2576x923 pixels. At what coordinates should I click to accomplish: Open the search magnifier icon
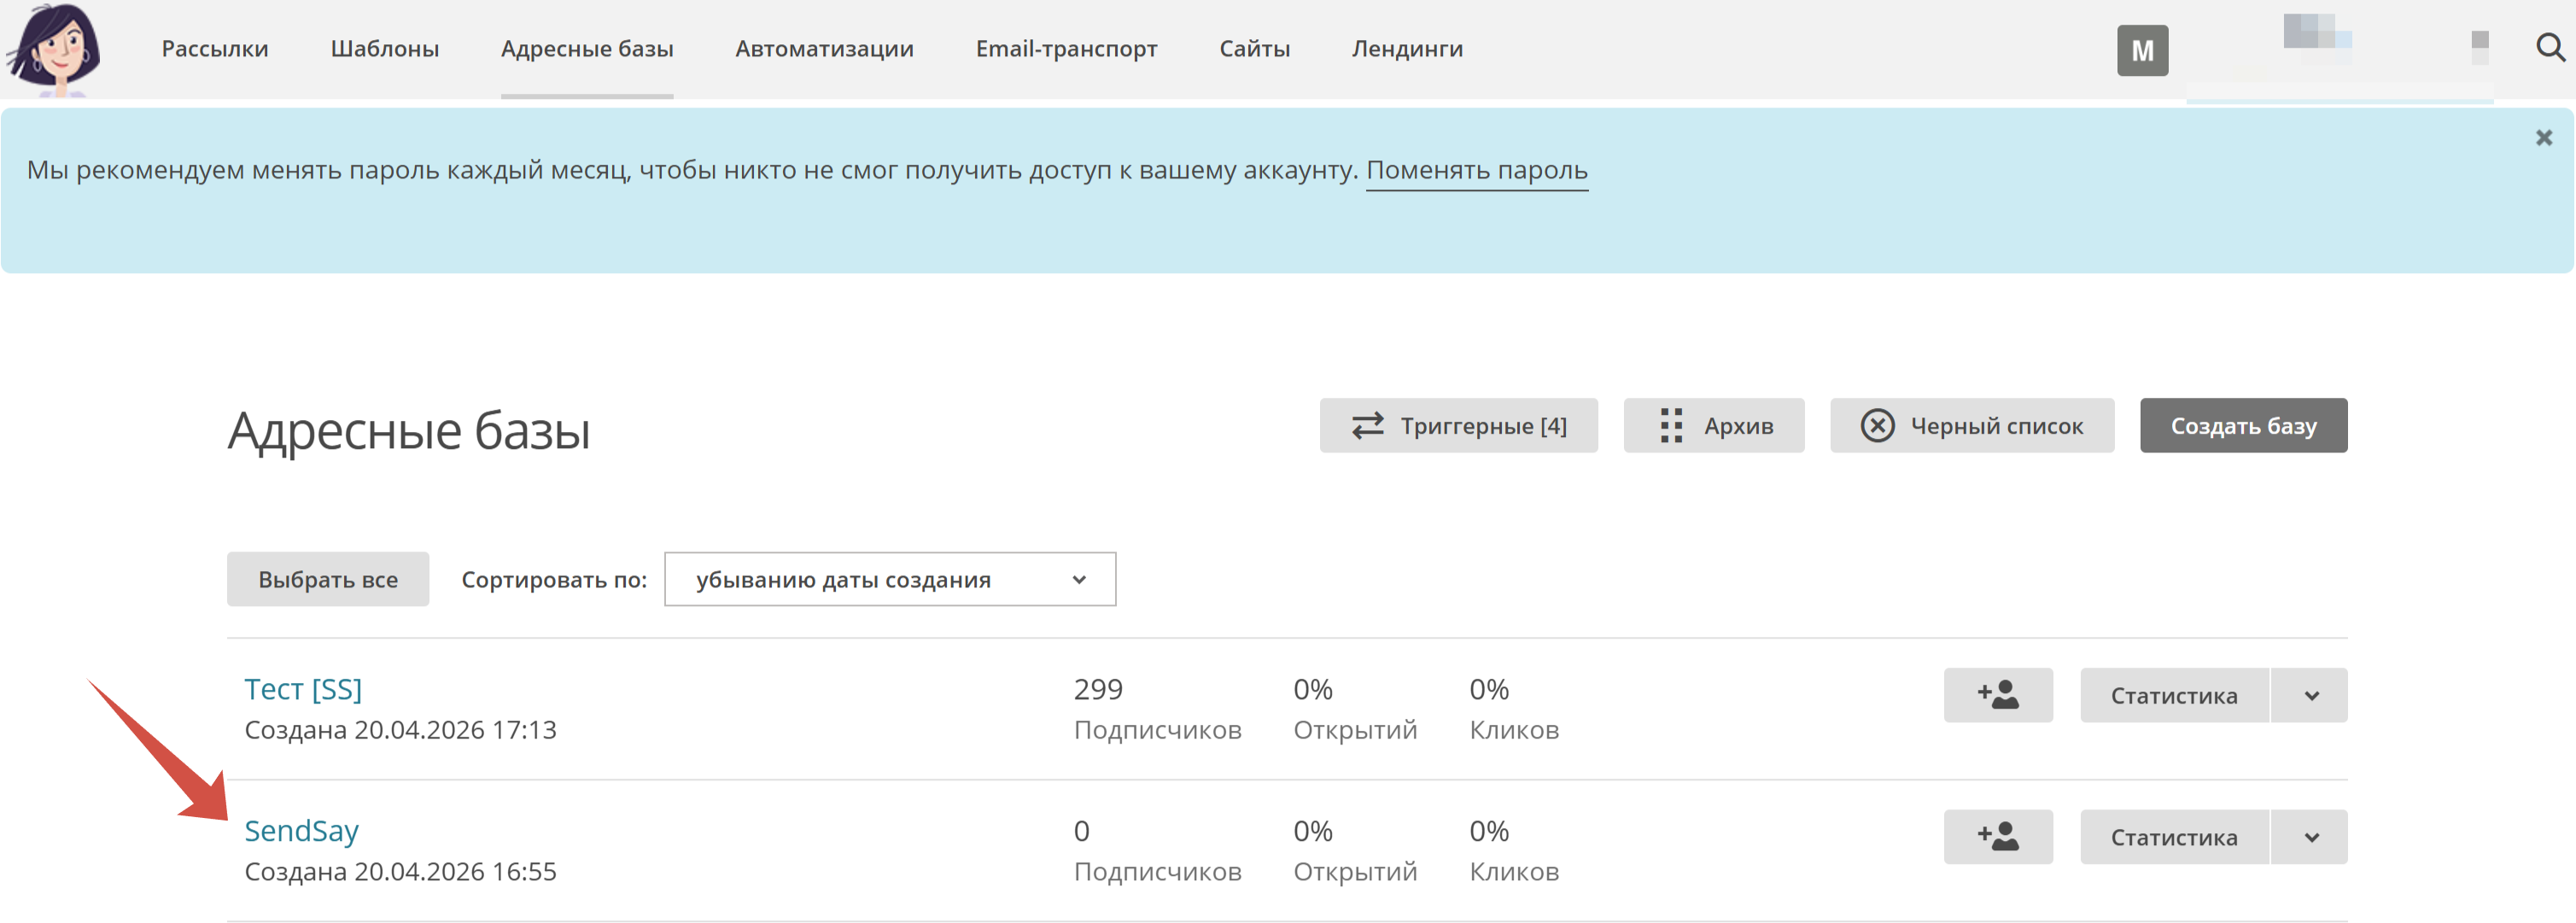tap(2549, 48)
